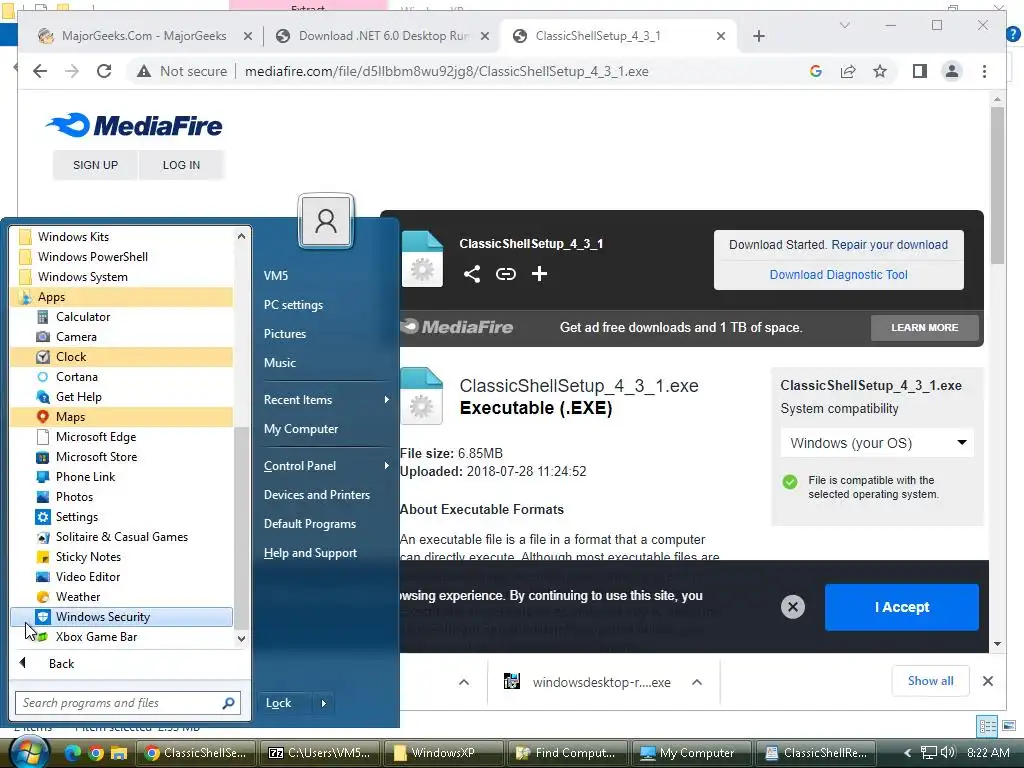The width and height of the screenshot is (1024, 768).
Task: Bookmark this page with the star
Action: pos(880,71)
